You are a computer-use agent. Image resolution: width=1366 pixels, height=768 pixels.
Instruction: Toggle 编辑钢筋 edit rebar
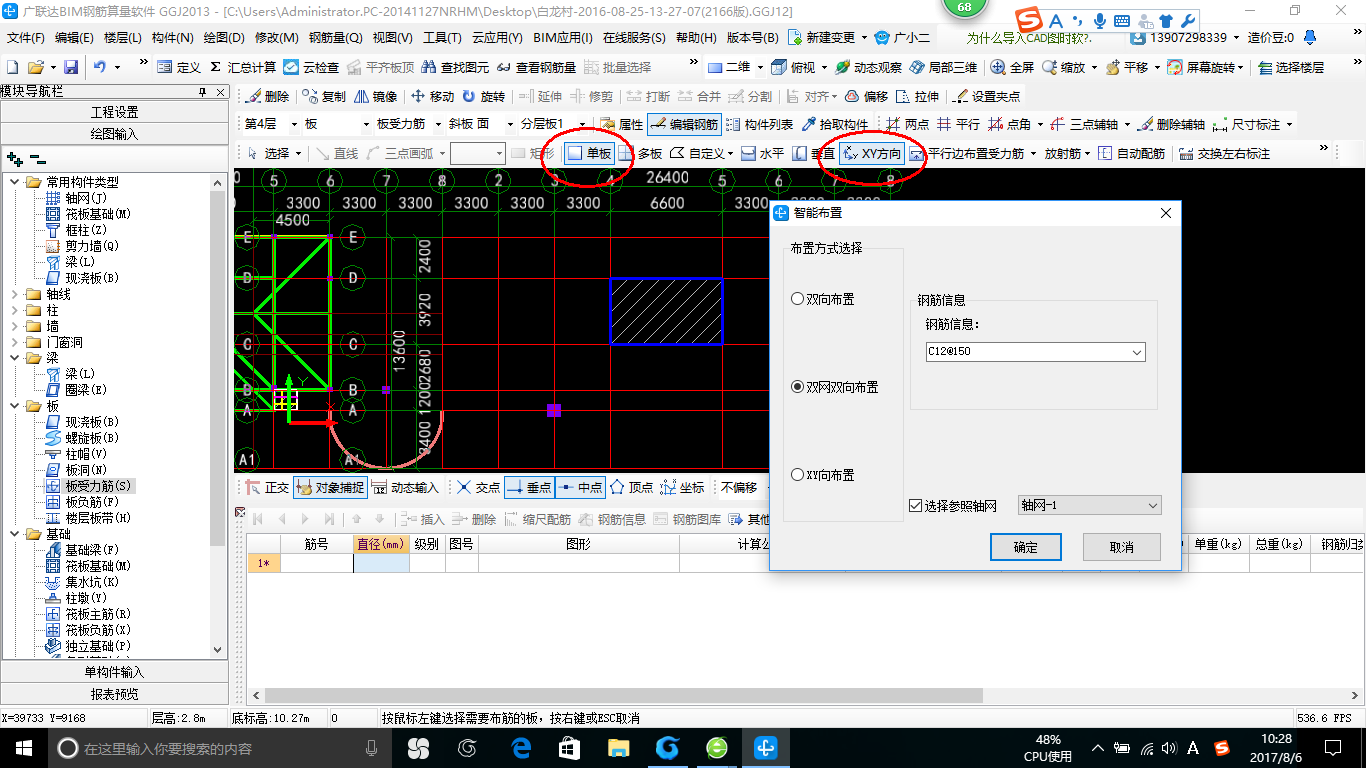coord(684,125)
